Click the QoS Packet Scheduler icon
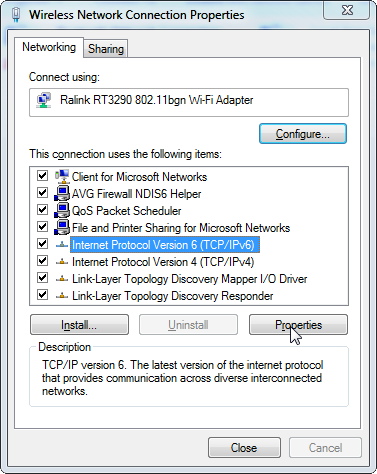 [x=62, y=210]
